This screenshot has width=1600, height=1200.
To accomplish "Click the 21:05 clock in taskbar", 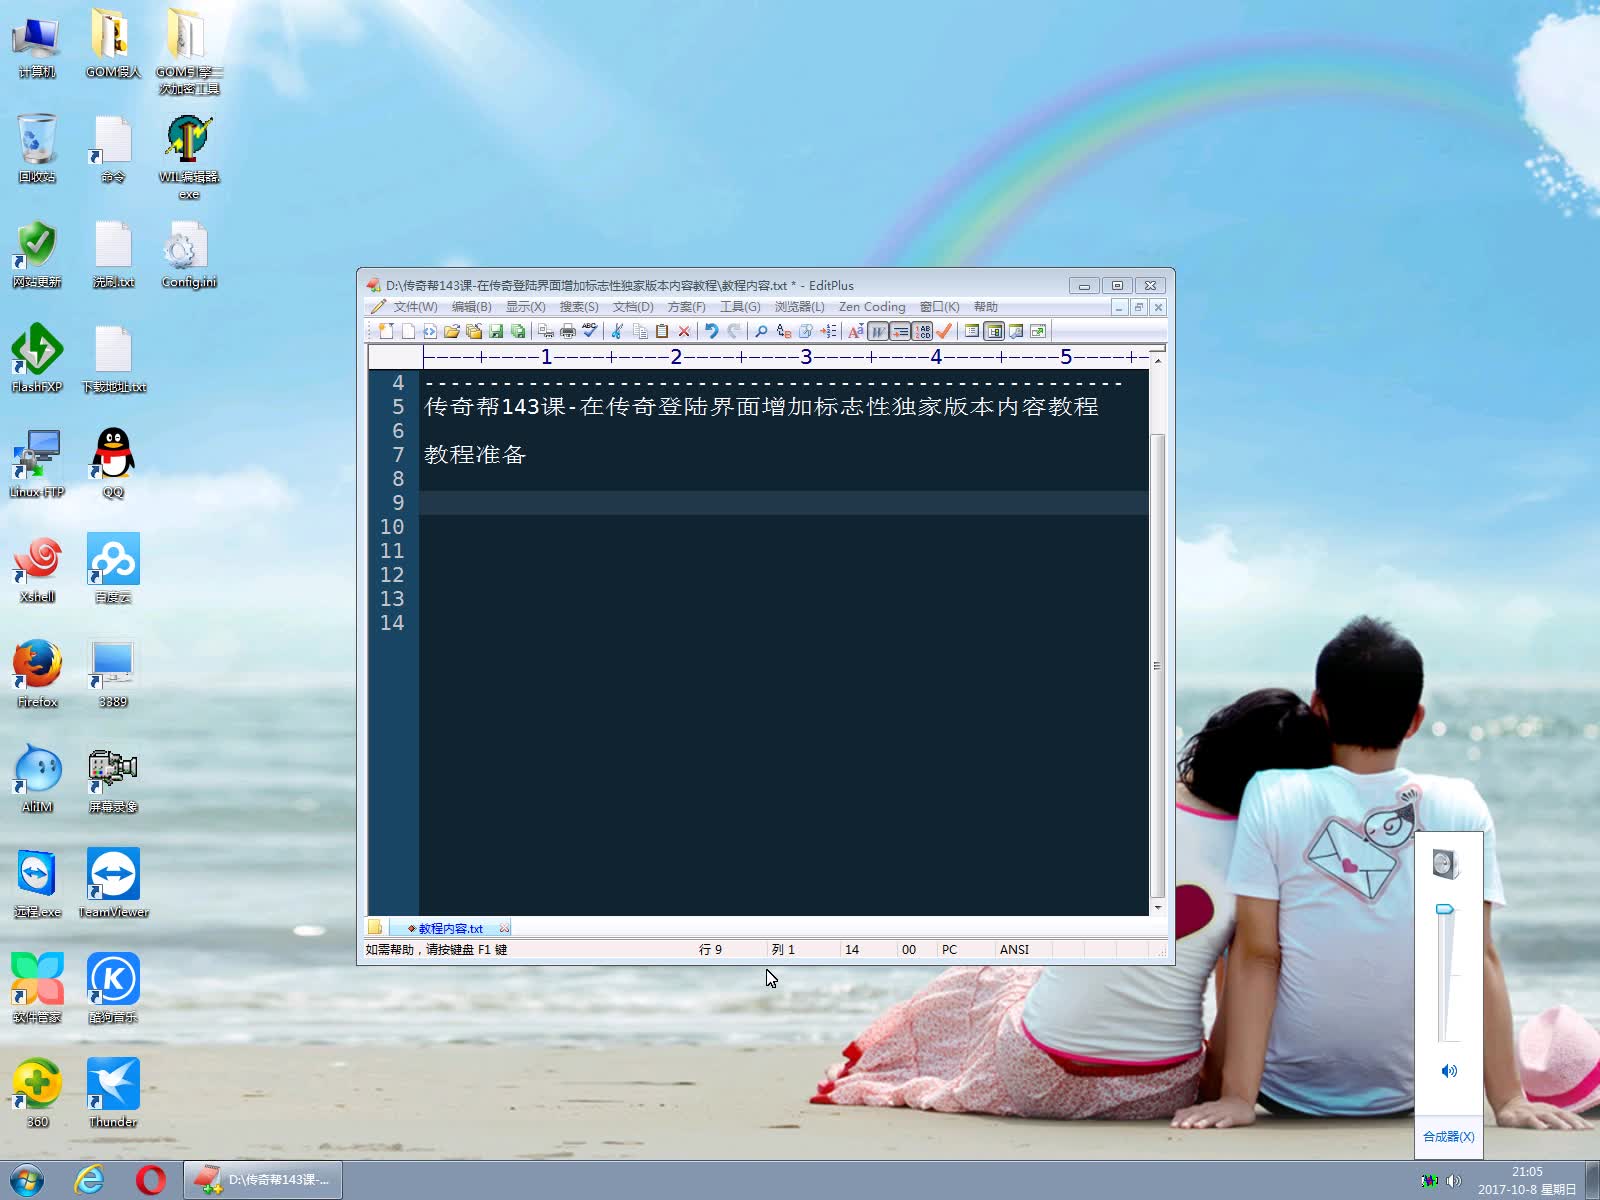I will [x=1527, y=1171].
